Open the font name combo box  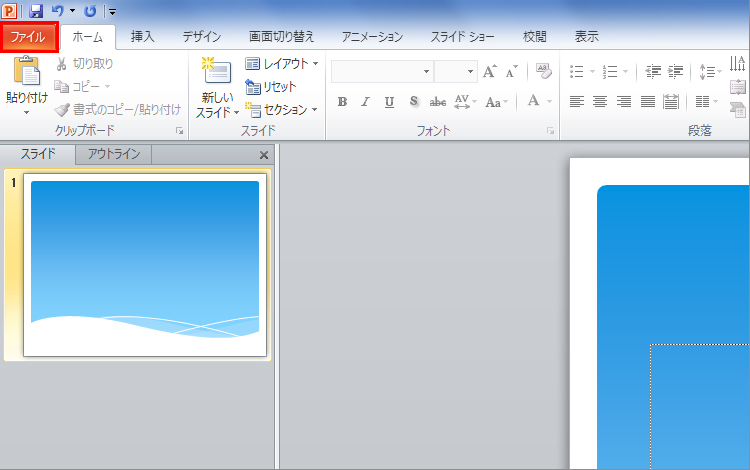[383, 72]
